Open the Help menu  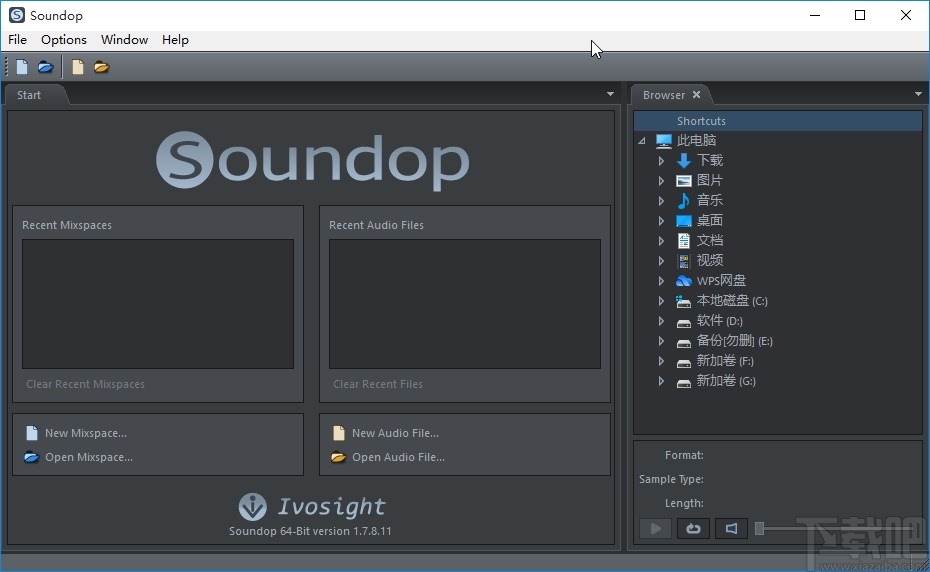pyautogui.click(x=175, y=40)
